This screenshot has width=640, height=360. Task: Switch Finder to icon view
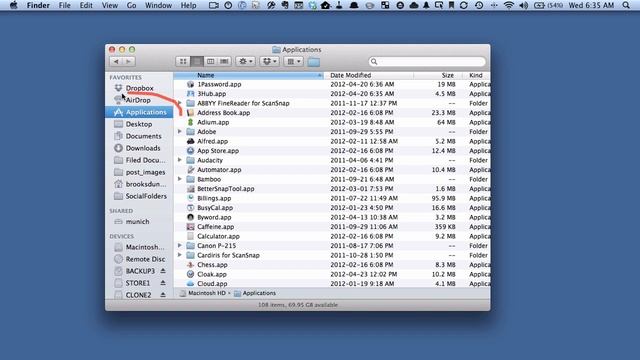[x=183, y=61]
